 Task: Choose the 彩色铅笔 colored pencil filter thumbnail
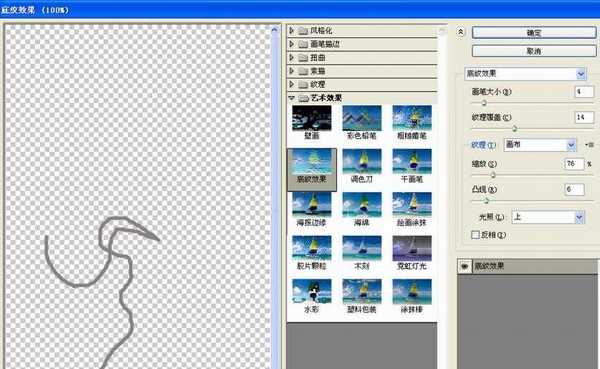[362, 118]
